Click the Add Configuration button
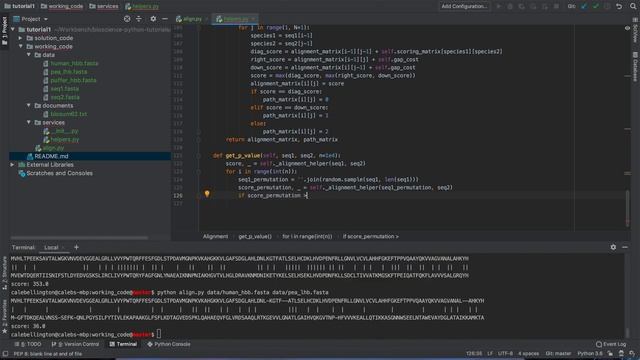The width and height of the screenshot is (640, 360). [x=464, y=6]
